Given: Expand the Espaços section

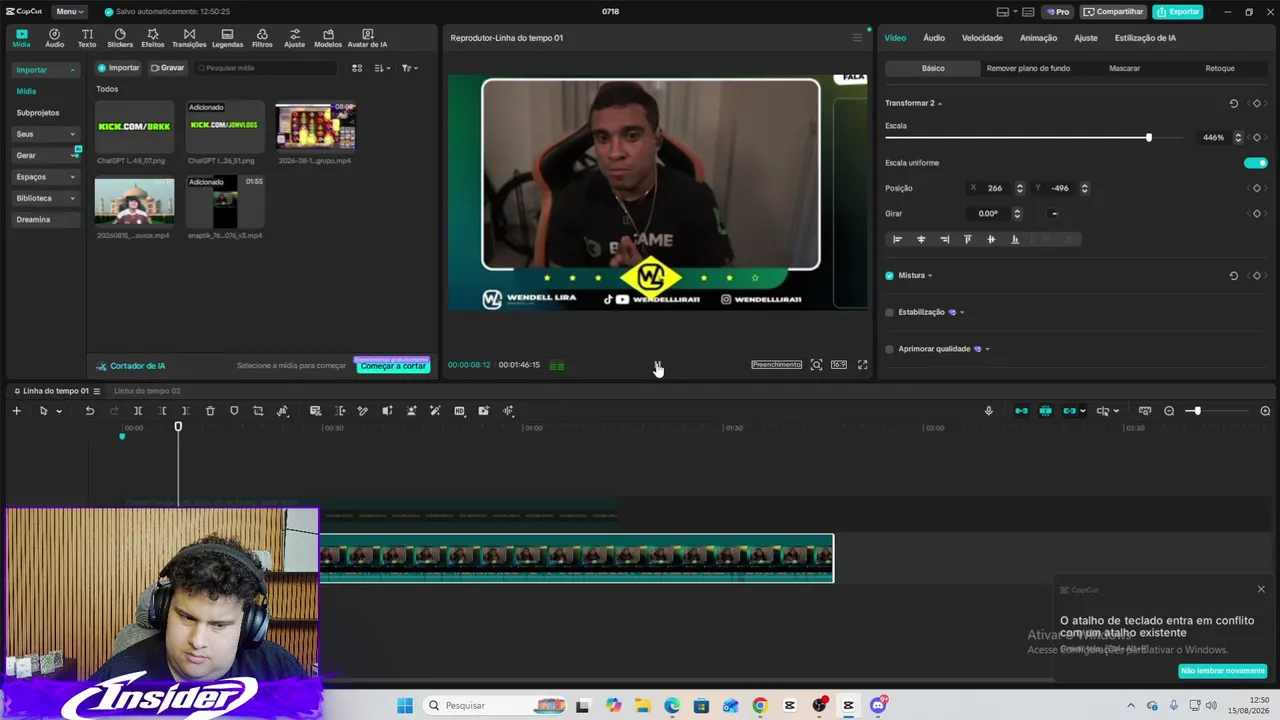Looking at the screenshot, I should point(45,177).
